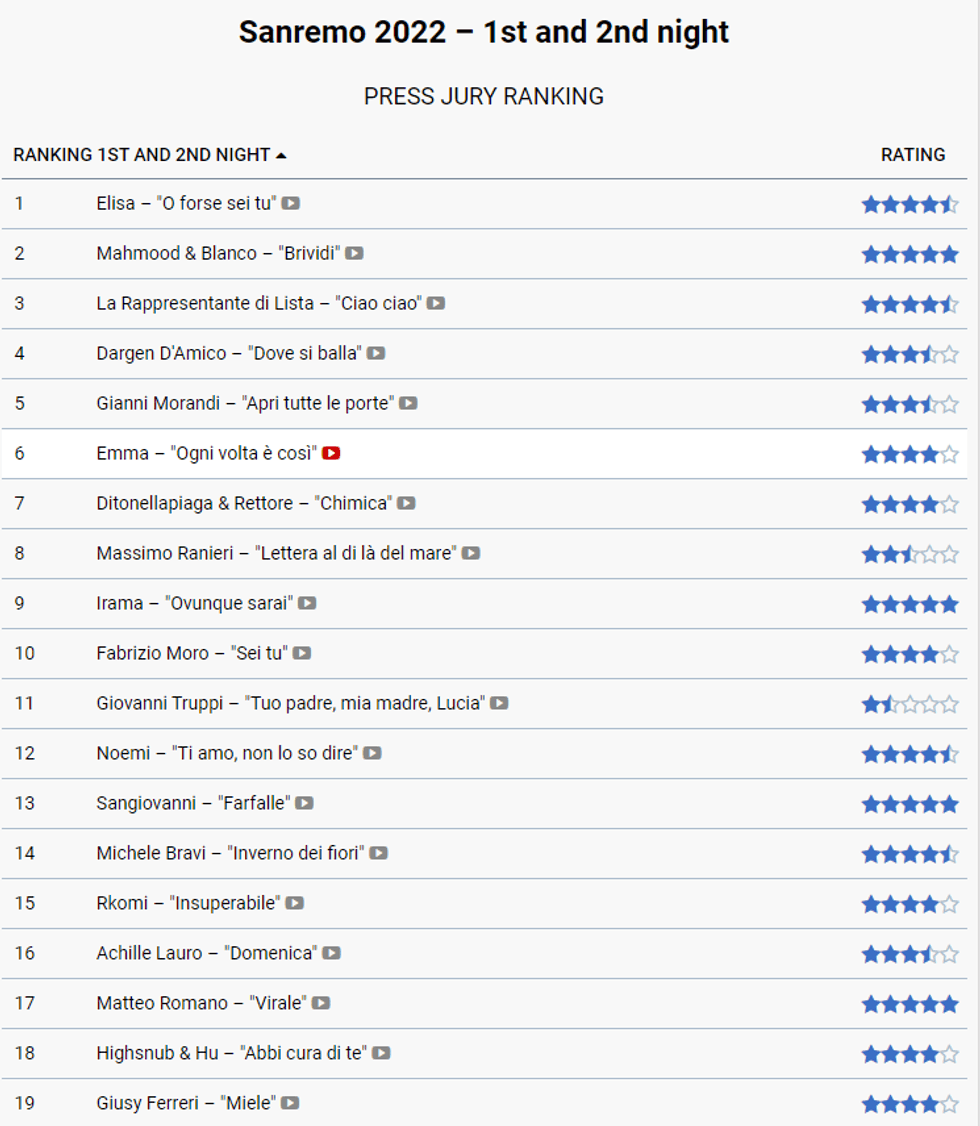The height and width of the screenshot is (1126, 980).
Task: Play video for "Lettera al di là del mare"
Action: click(x=470, y=553)
